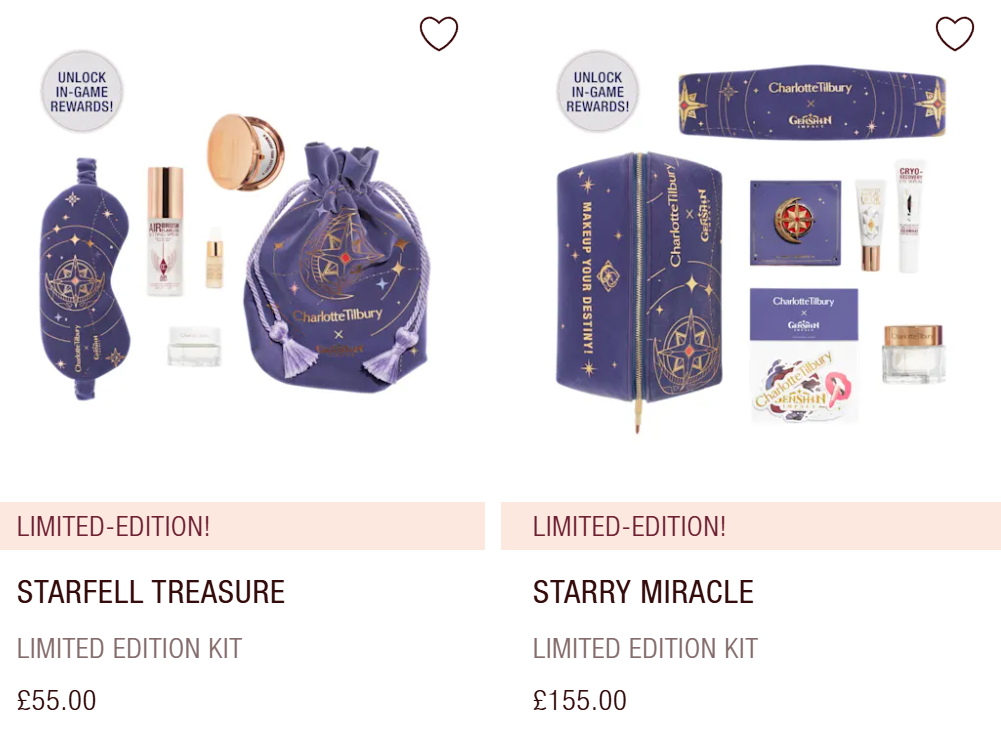Click the Genshin Impact headband image
Screen dimensions: 1001x731
tap(811, 102)
